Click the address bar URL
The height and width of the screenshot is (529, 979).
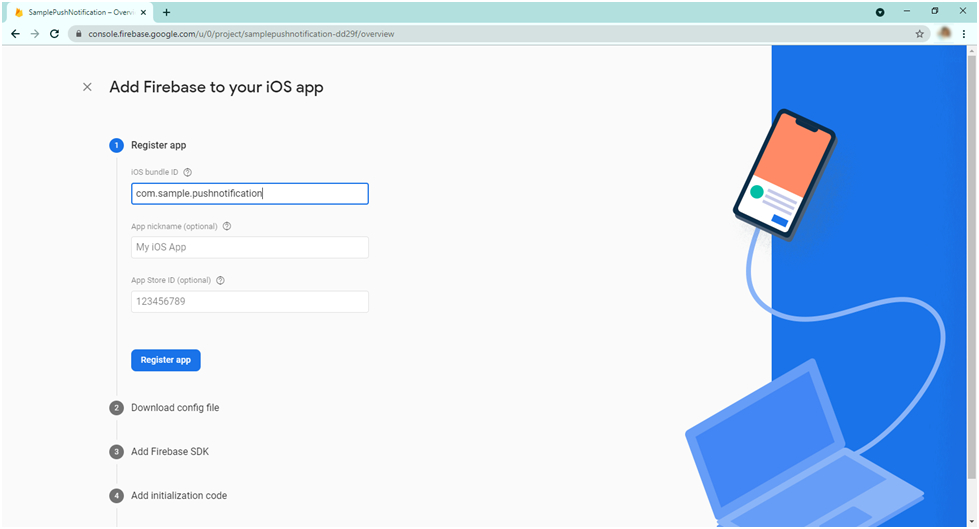(x=241, y=34)
